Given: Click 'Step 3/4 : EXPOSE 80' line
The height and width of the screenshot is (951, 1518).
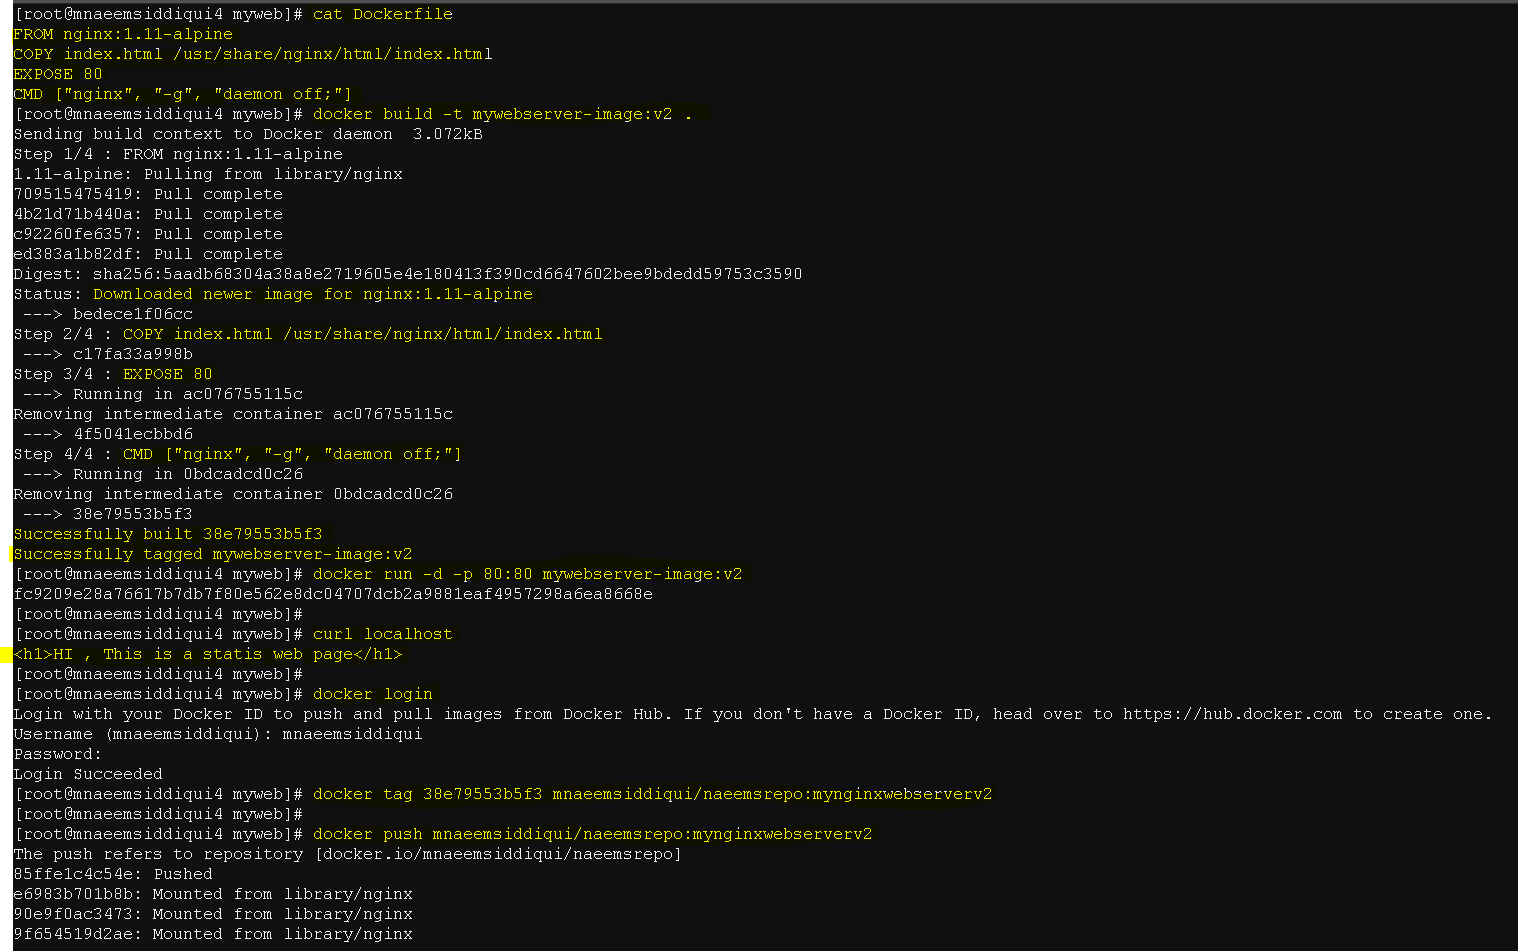Looking at the screenshot, I should click(x=113, y=374).
